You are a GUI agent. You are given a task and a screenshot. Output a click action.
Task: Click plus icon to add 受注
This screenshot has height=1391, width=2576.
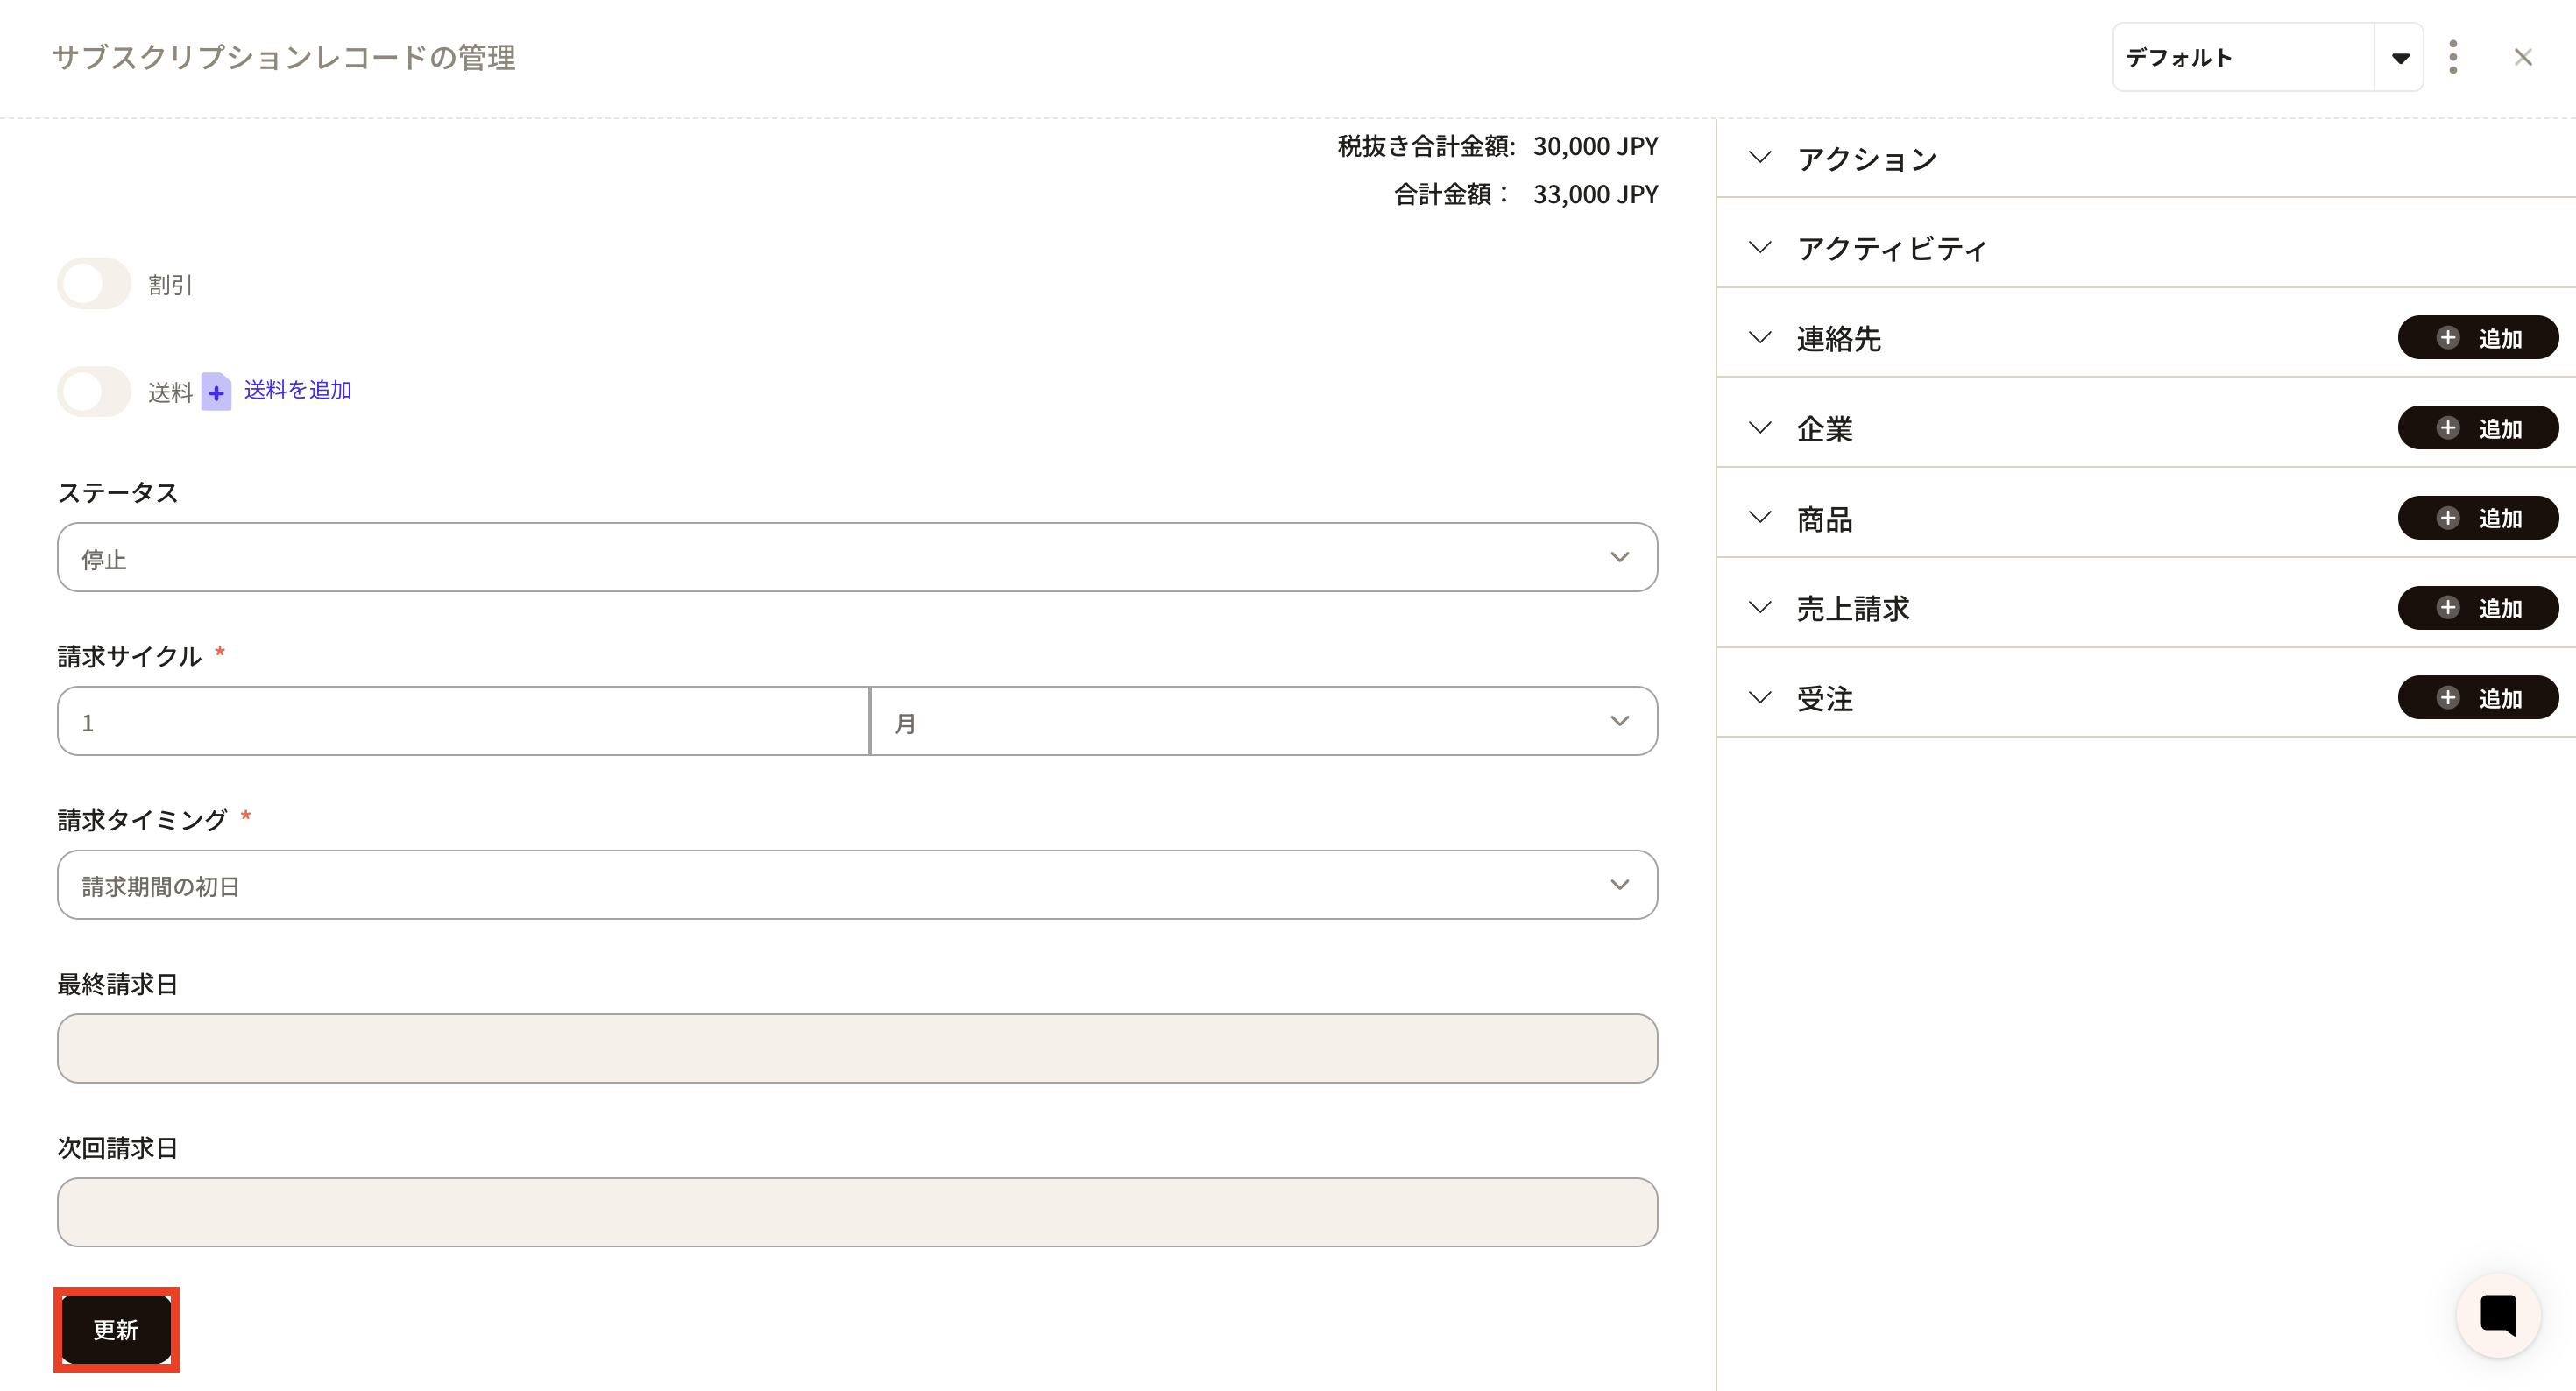click(x=2447, y=698)
